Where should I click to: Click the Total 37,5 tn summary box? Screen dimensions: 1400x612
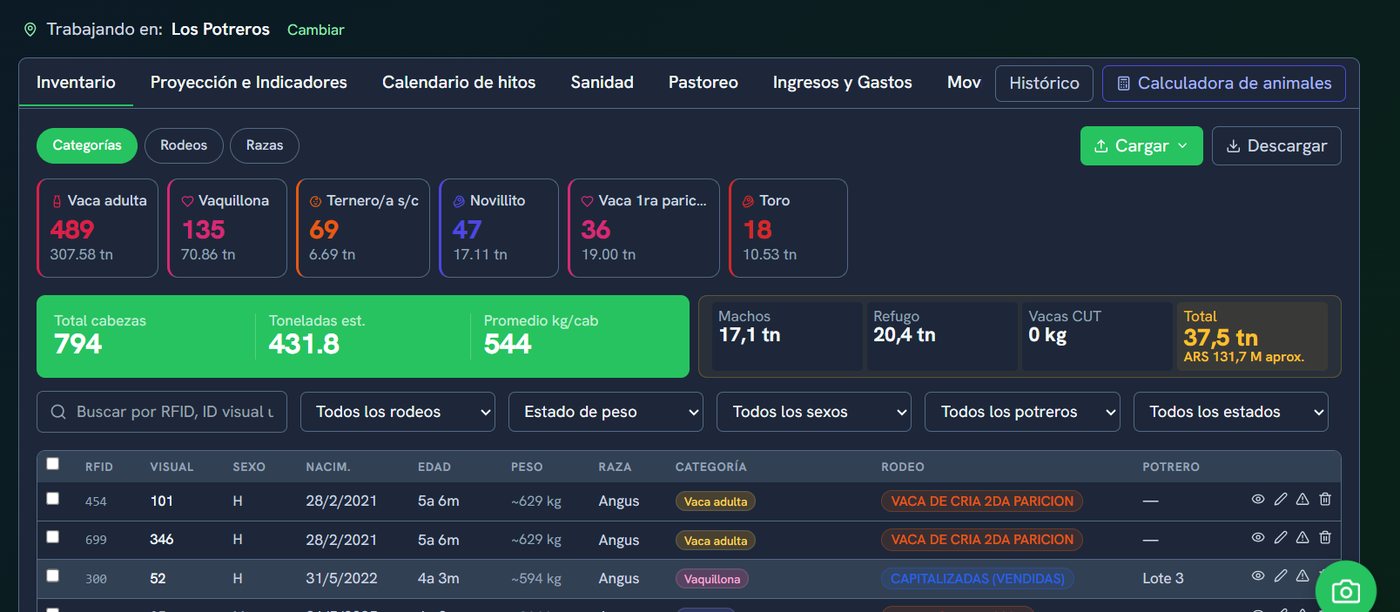coord(1252,337)
